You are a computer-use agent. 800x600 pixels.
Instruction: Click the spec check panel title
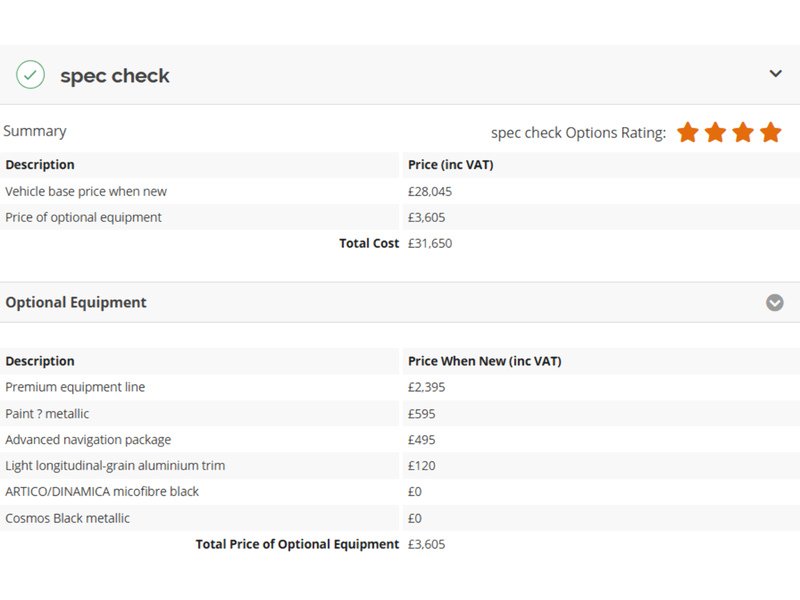(115, 76)
